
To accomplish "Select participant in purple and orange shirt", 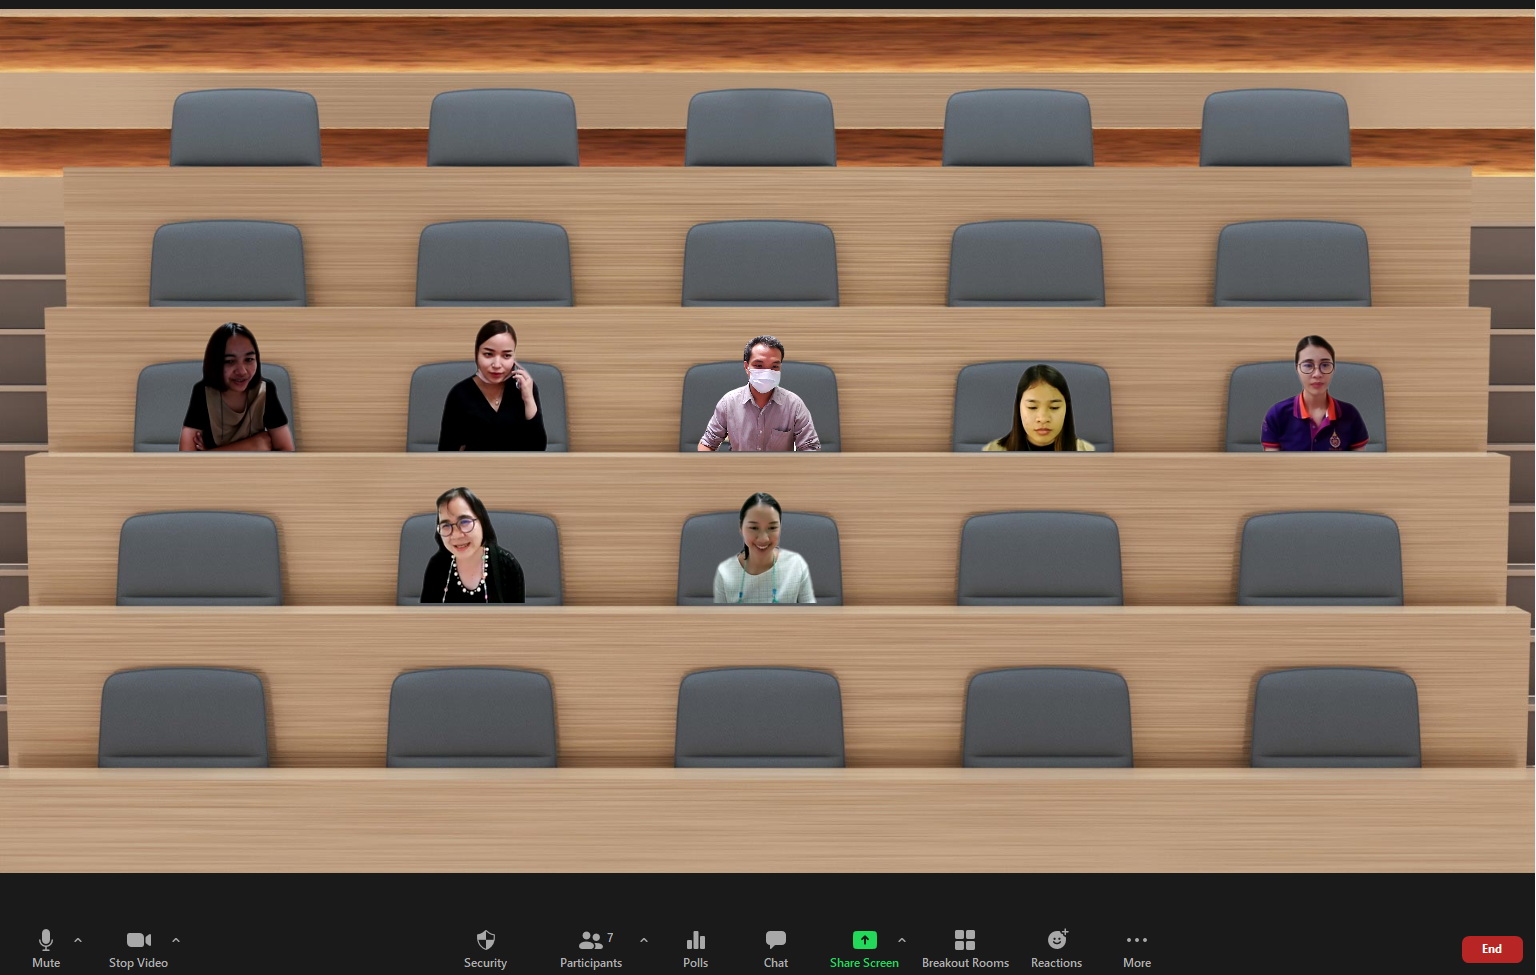I will point(1314,396).
